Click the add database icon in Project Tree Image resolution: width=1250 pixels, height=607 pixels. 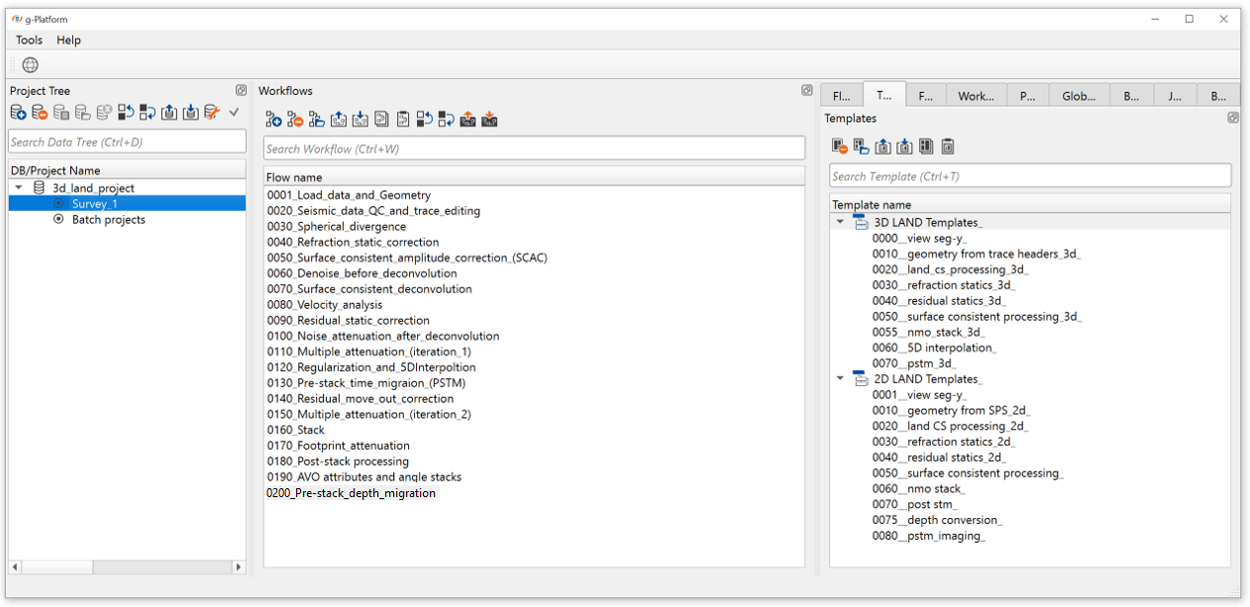tap(18, 113)
